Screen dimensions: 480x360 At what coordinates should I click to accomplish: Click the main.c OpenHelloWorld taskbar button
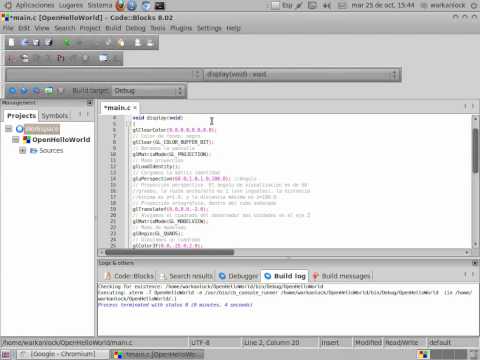click(x=157, y=355)
